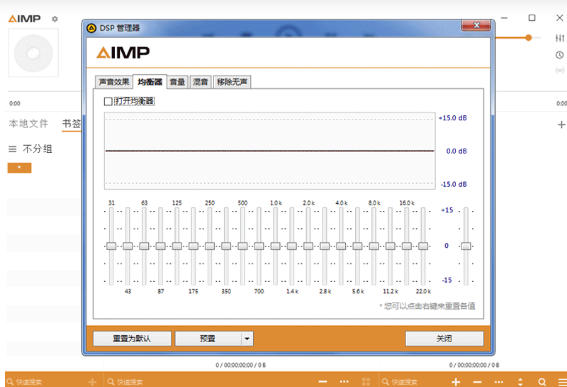Viewport: 567px width, 387px height.
Task: Switch to the 声音效果 tab
Action: coord(114,82)
